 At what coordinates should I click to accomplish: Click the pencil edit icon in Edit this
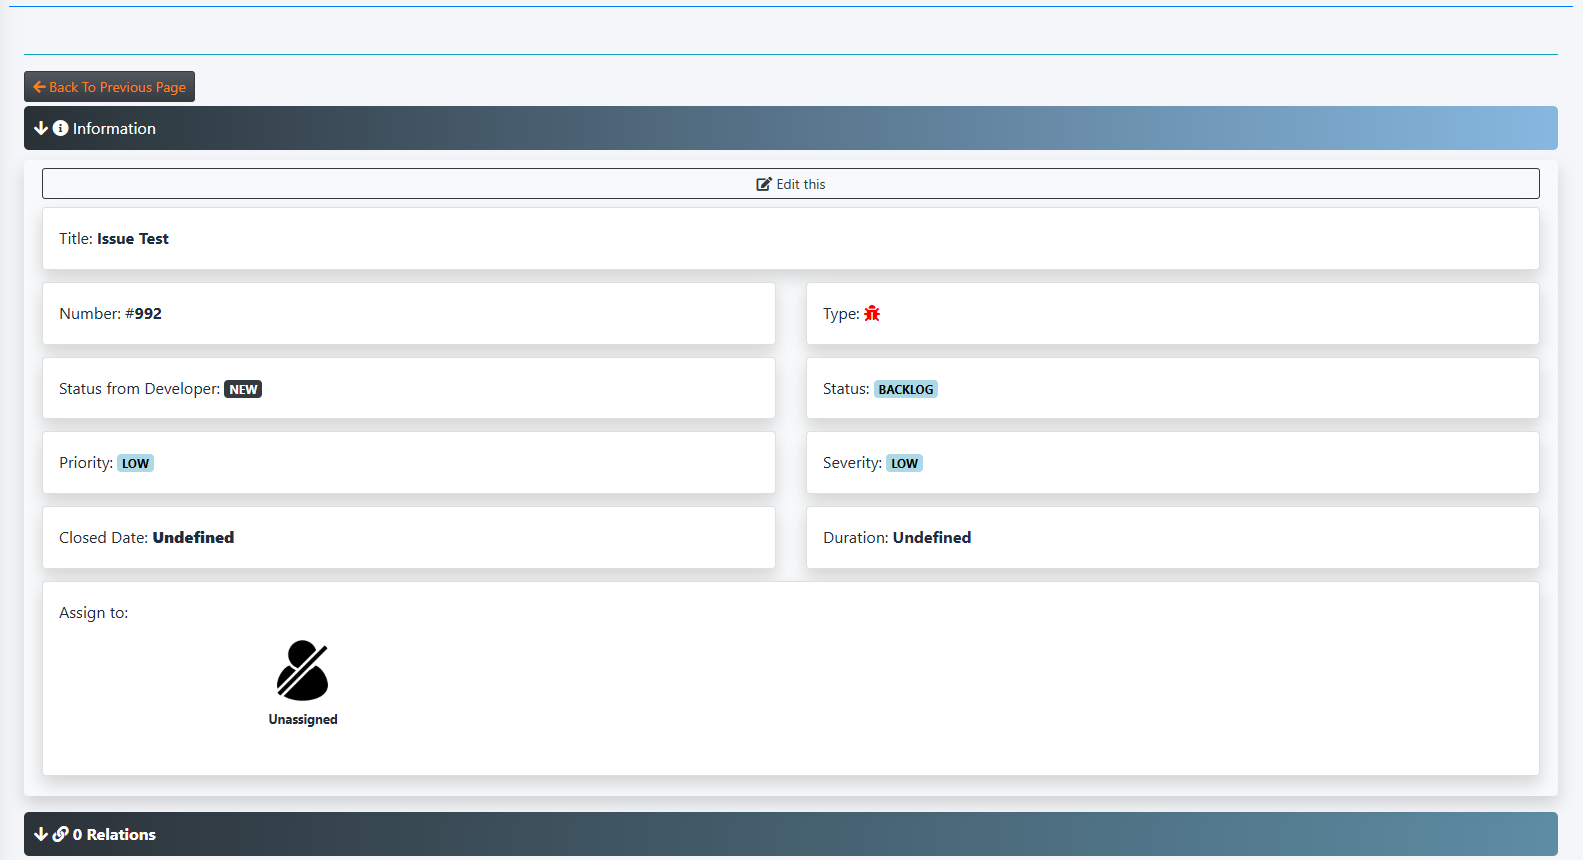764,184
